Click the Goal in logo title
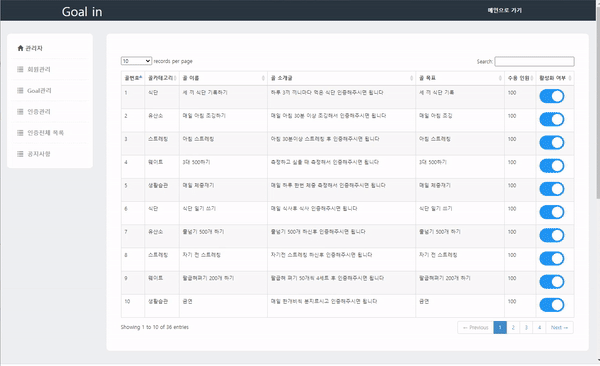This screenshot has width=600, height=366. pos(82,12)
